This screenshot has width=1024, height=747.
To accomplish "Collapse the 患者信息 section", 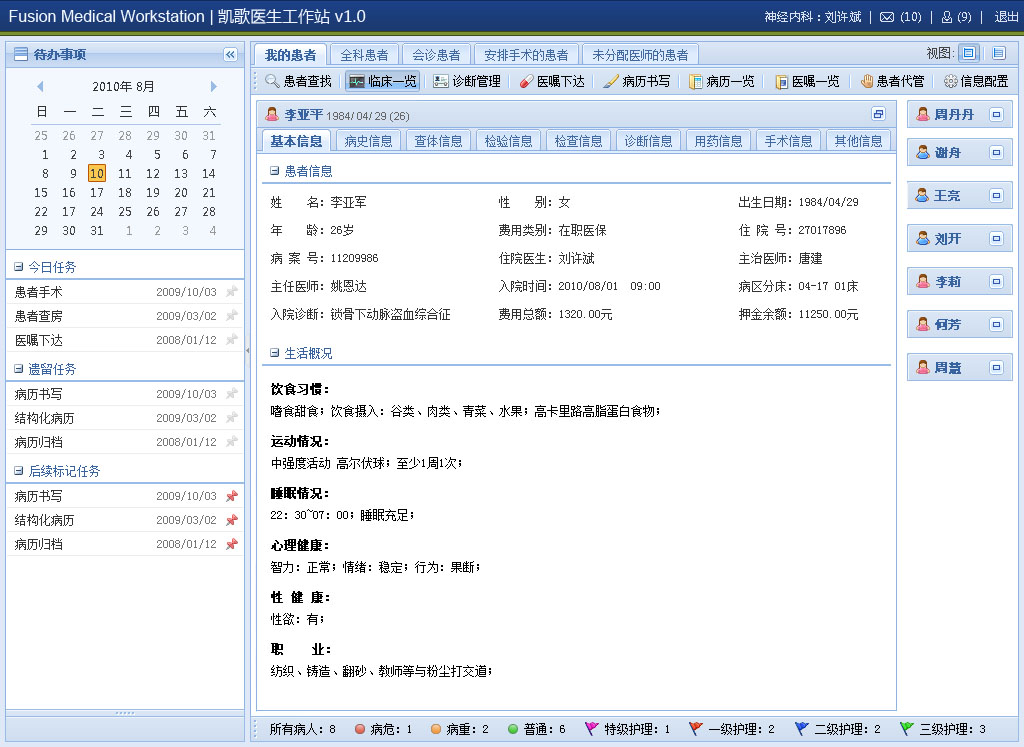I will (x=275, y=171).
